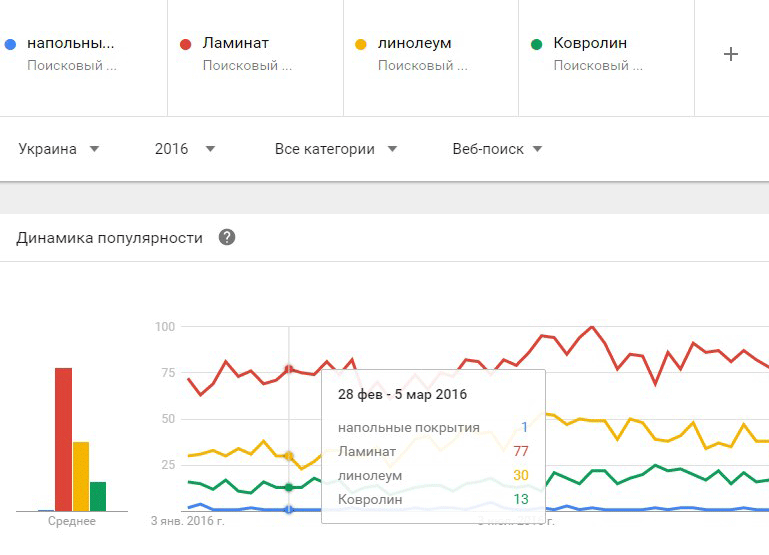Viewport: 769px width, 555px height.
Task: Open the Украина region dropdown
Action: [59, 149]
